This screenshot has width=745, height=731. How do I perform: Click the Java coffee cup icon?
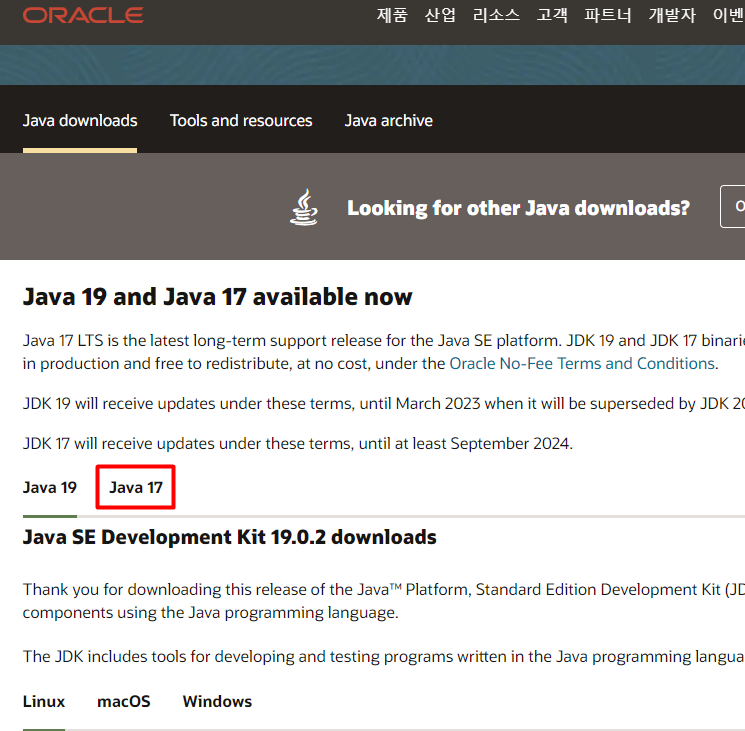click(304, 208)
